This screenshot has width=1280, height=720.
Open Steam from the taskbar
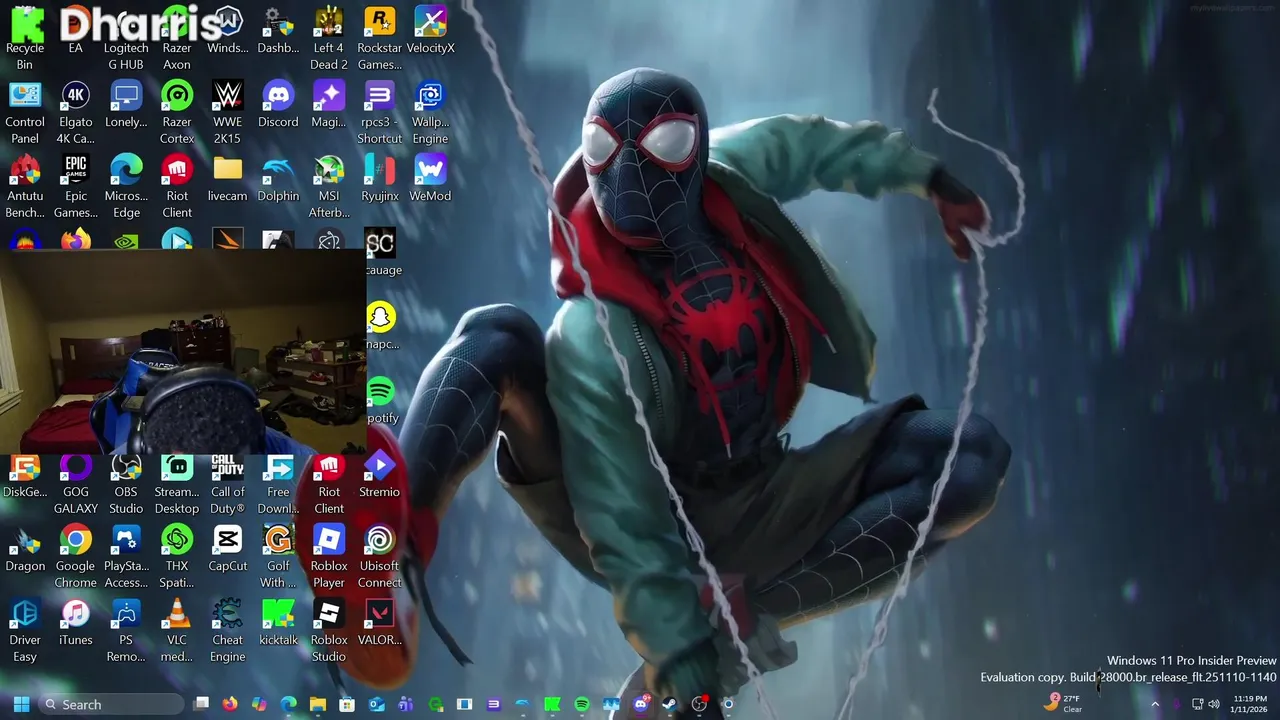pyautogui.click(x=669, y=704)
